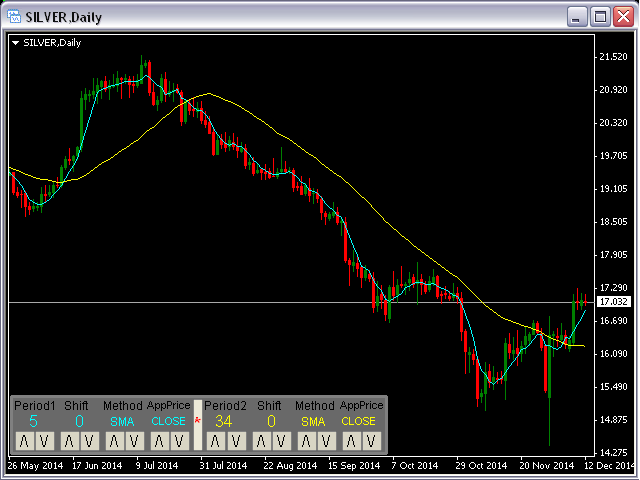The image size is (640, 480).
Task: Decrease Period1 with its down arrow
Action: (43, 441)
